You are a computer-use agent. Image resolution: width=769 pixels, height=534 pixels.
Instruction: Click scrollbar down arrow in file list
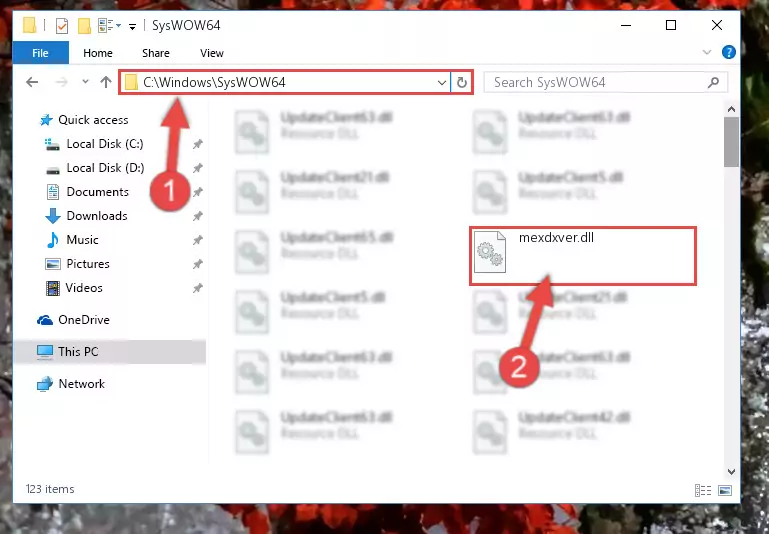coord(731,472)
